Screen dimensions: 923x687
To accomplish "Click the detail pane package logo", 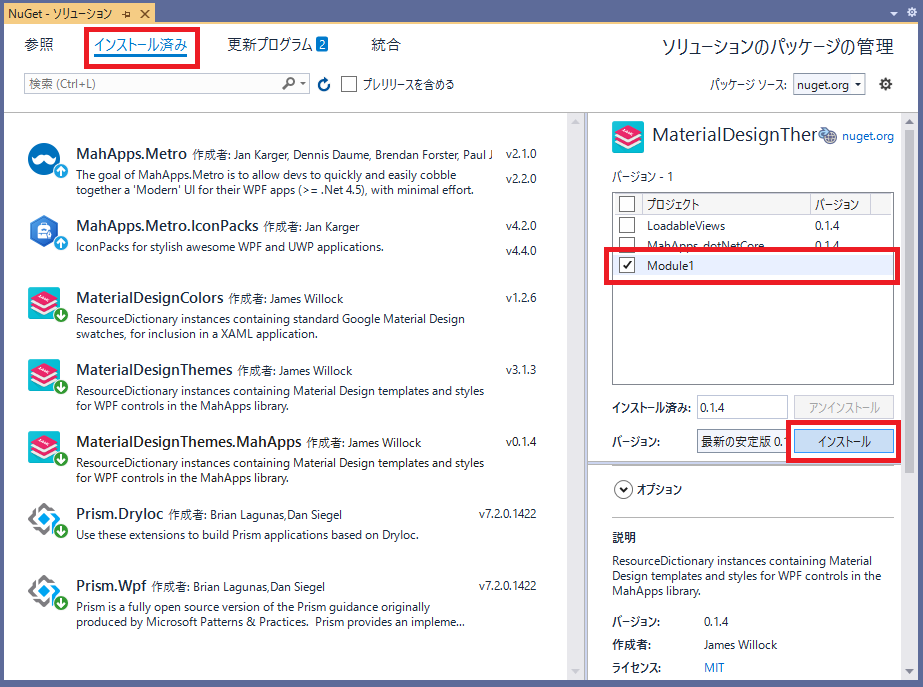I will pos(627,137).
